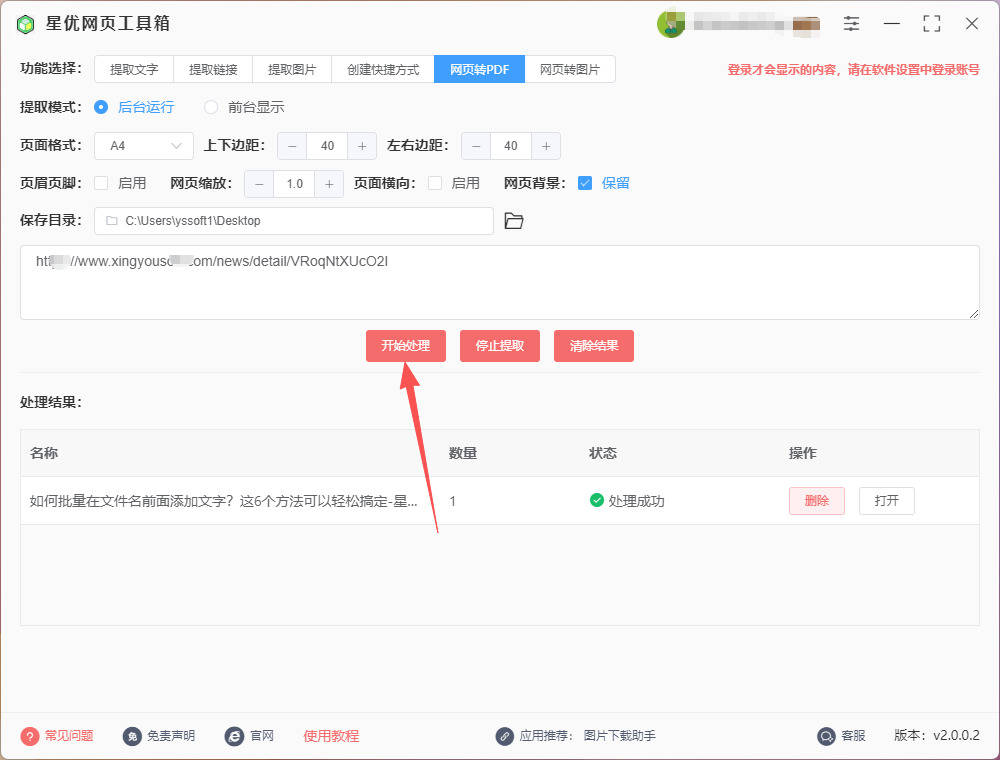Uncheck 网页背景 保留 checkbox
This screenshot has height=760, width=1000.
585,184
